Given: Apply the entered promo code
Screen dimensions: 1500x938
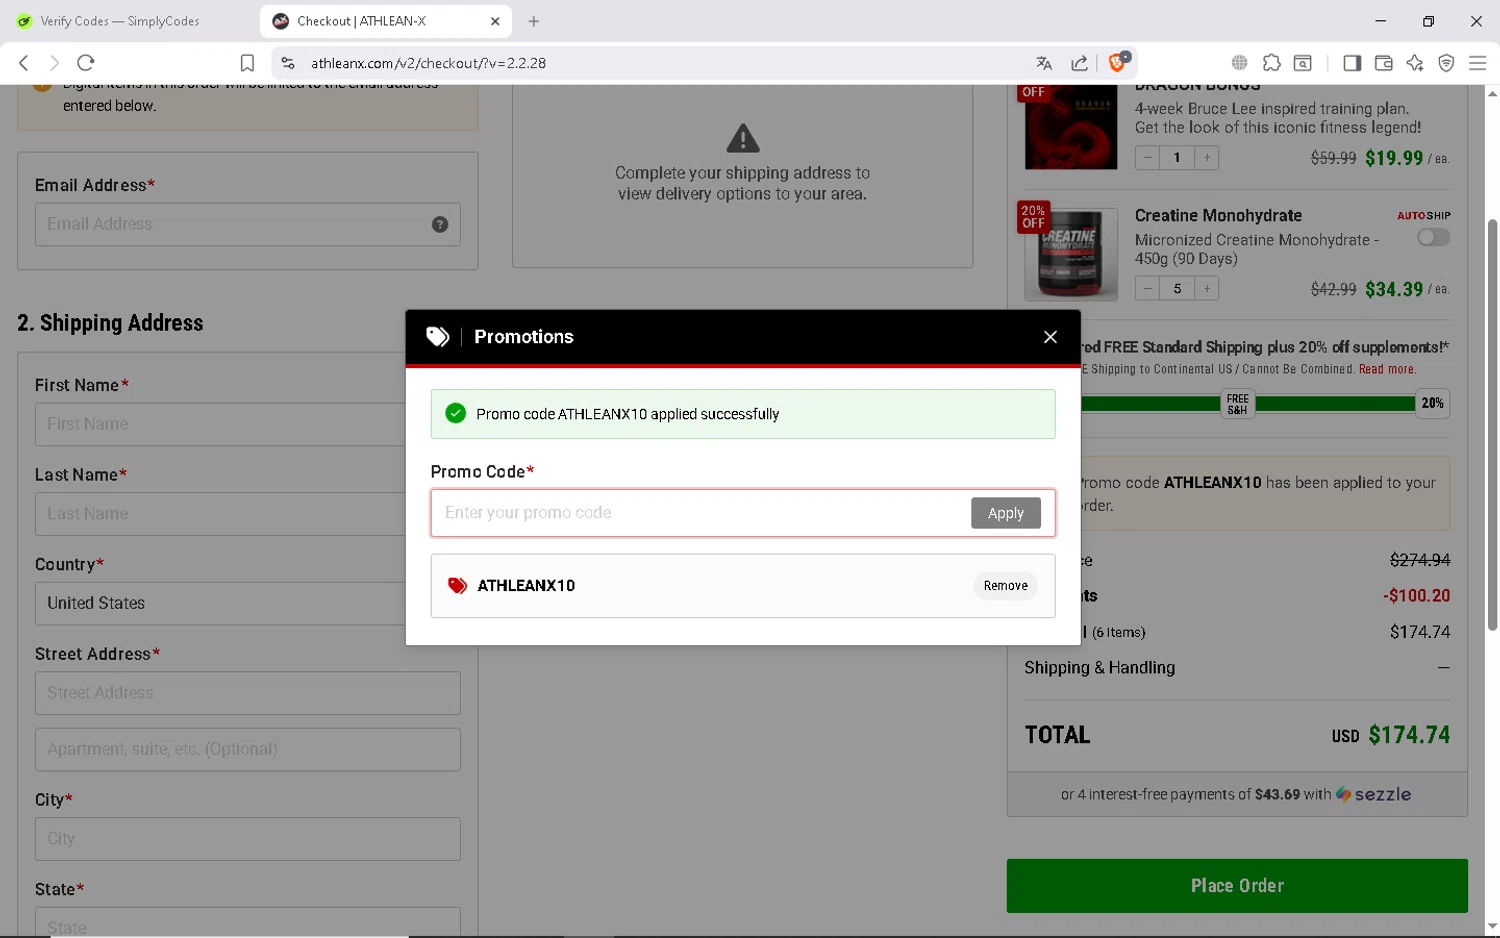Looking at the screenshot, I should (1005, 513).
